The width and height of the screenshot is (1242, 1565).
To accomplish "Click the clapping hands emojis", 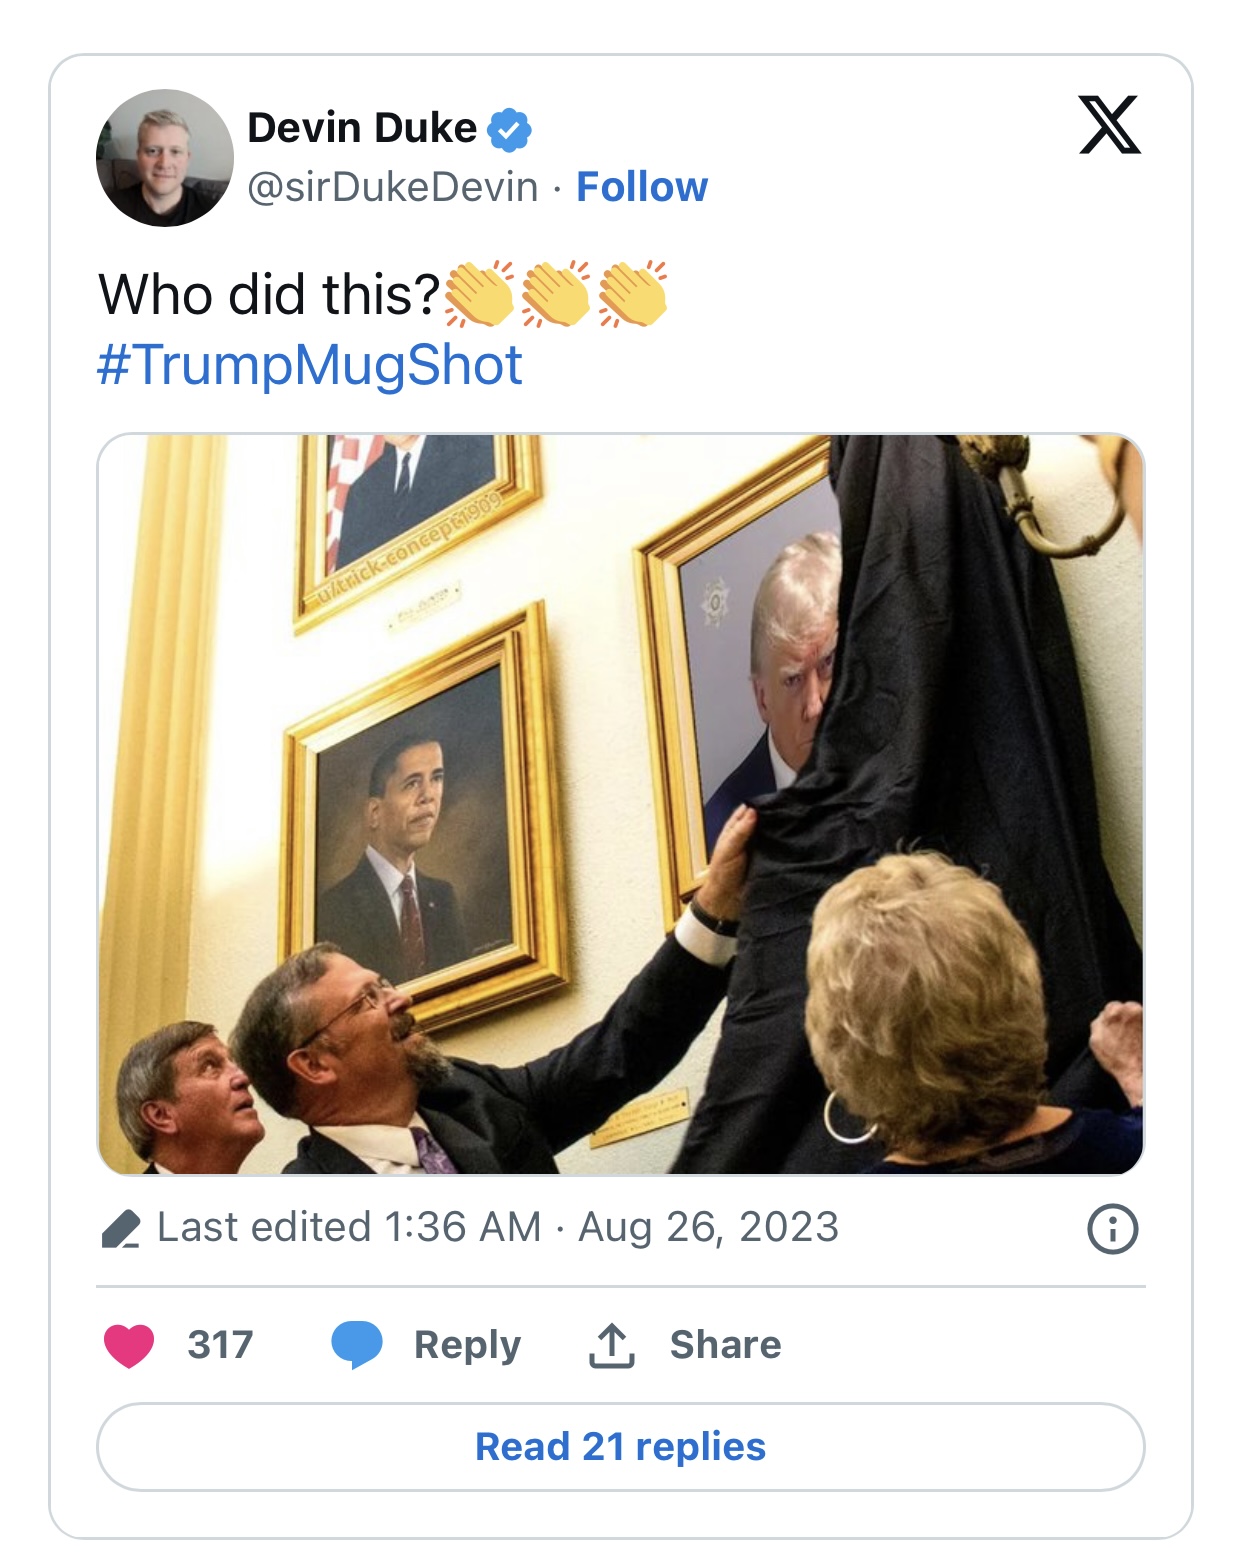I will (x=556, y=295).
